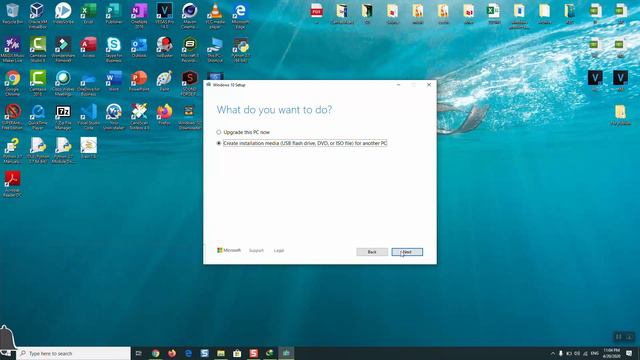Open Chrome from the taskbar
The height and width of the screenshot is (360, 640).
[156, 353]
